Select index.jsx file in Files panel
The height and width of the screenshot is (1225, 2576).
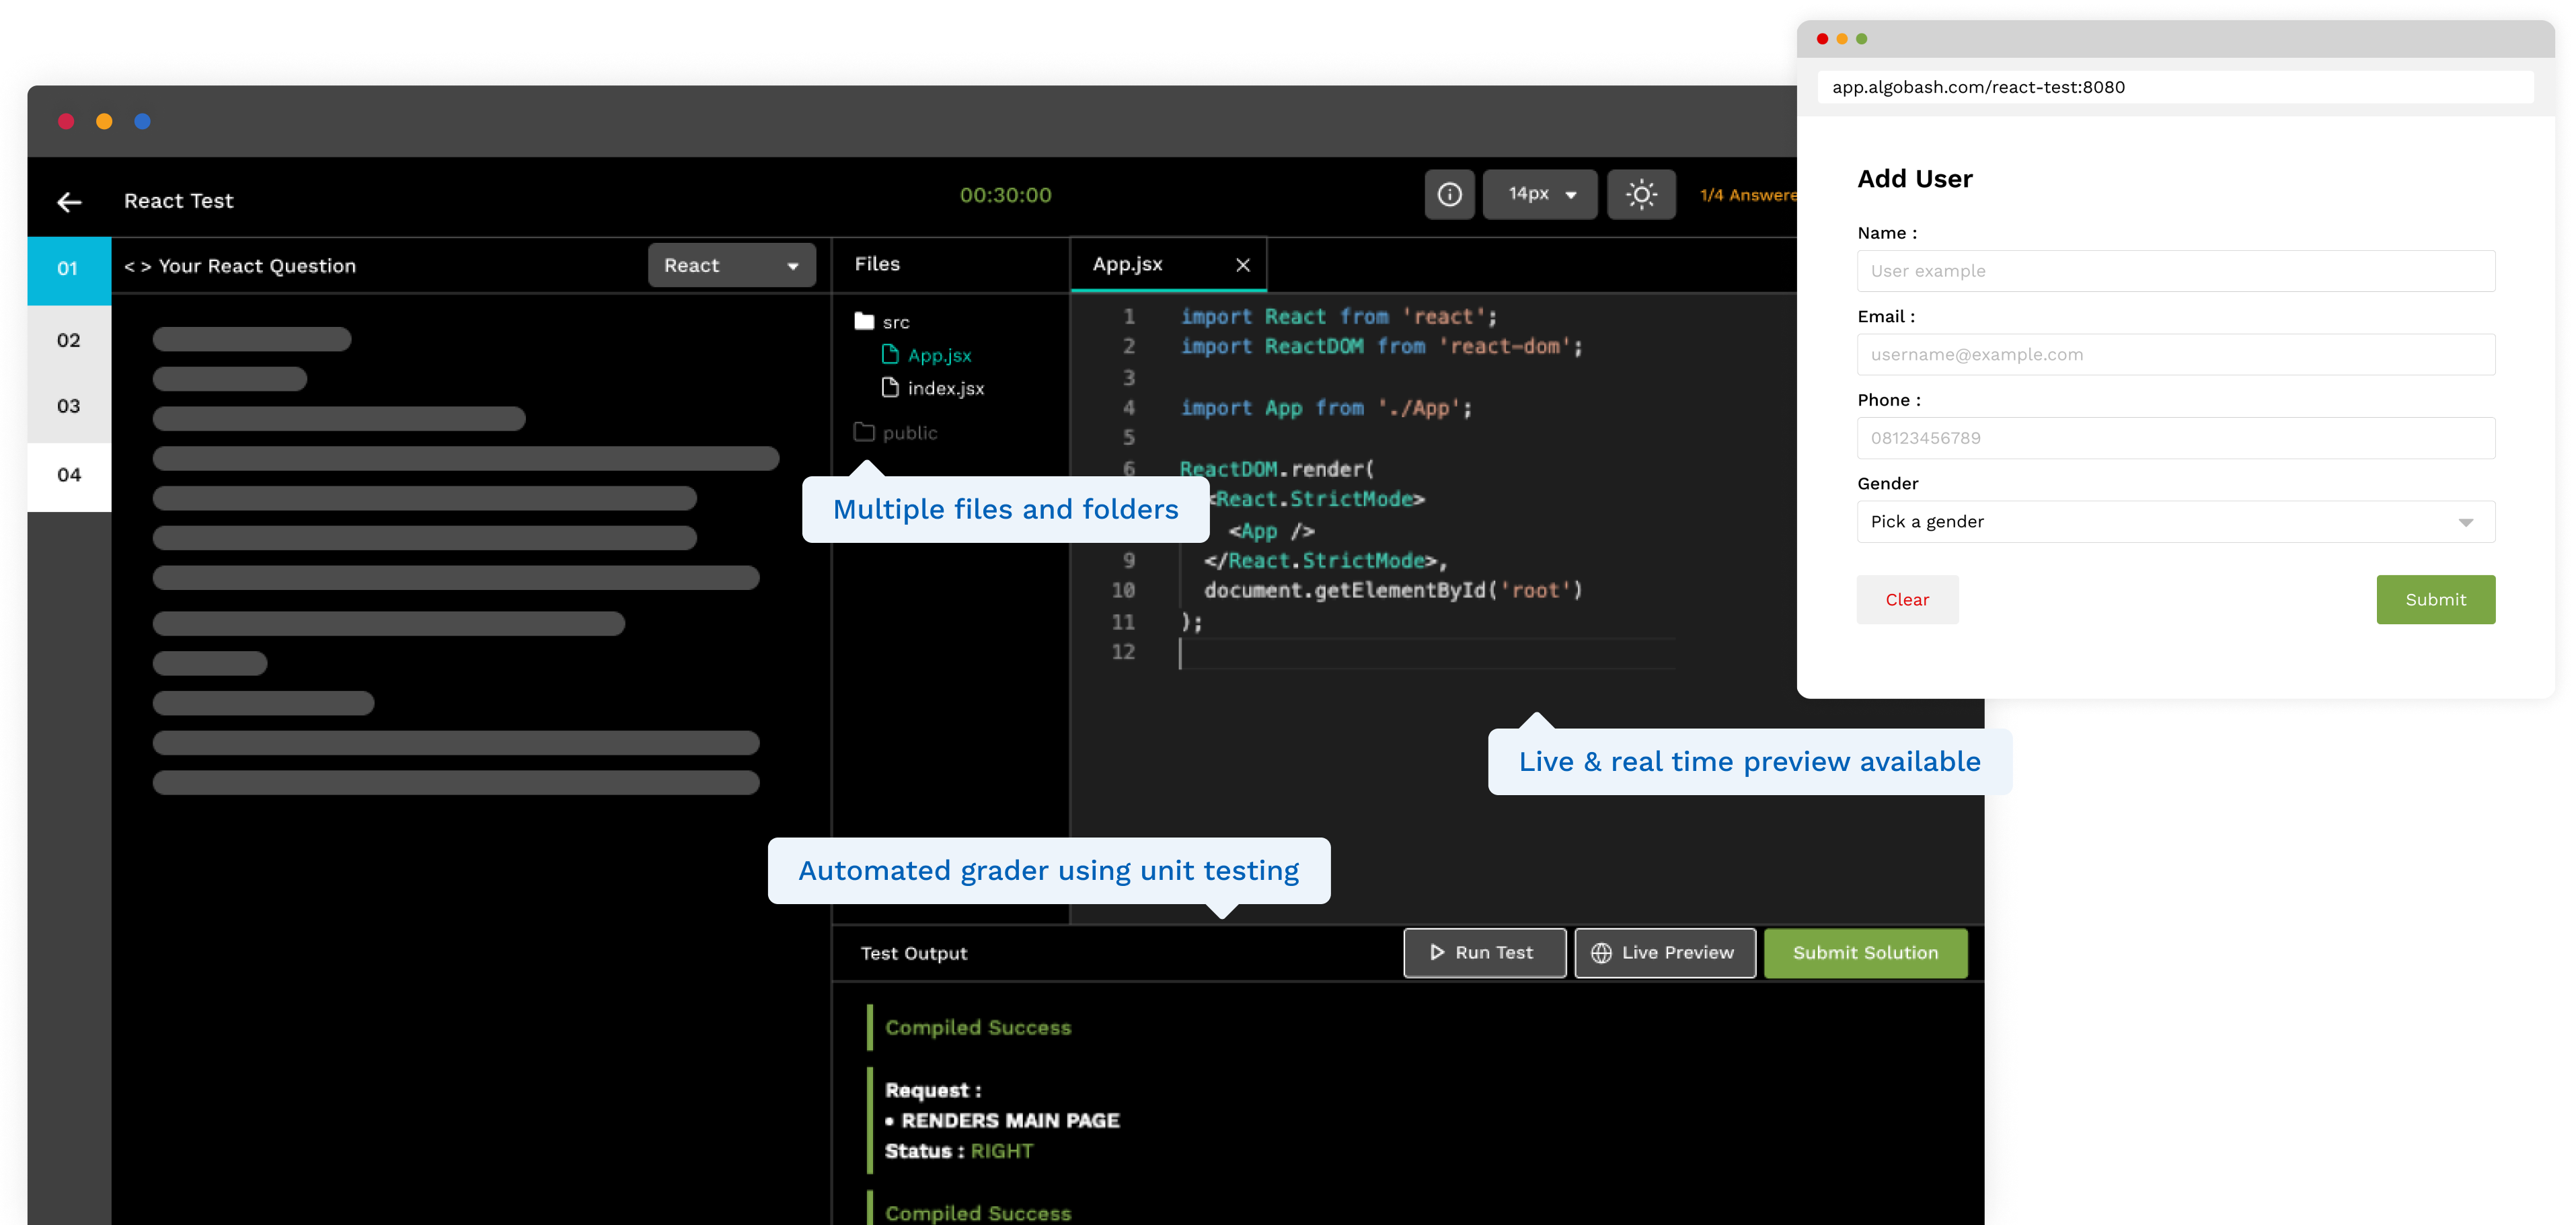[944, 389]
